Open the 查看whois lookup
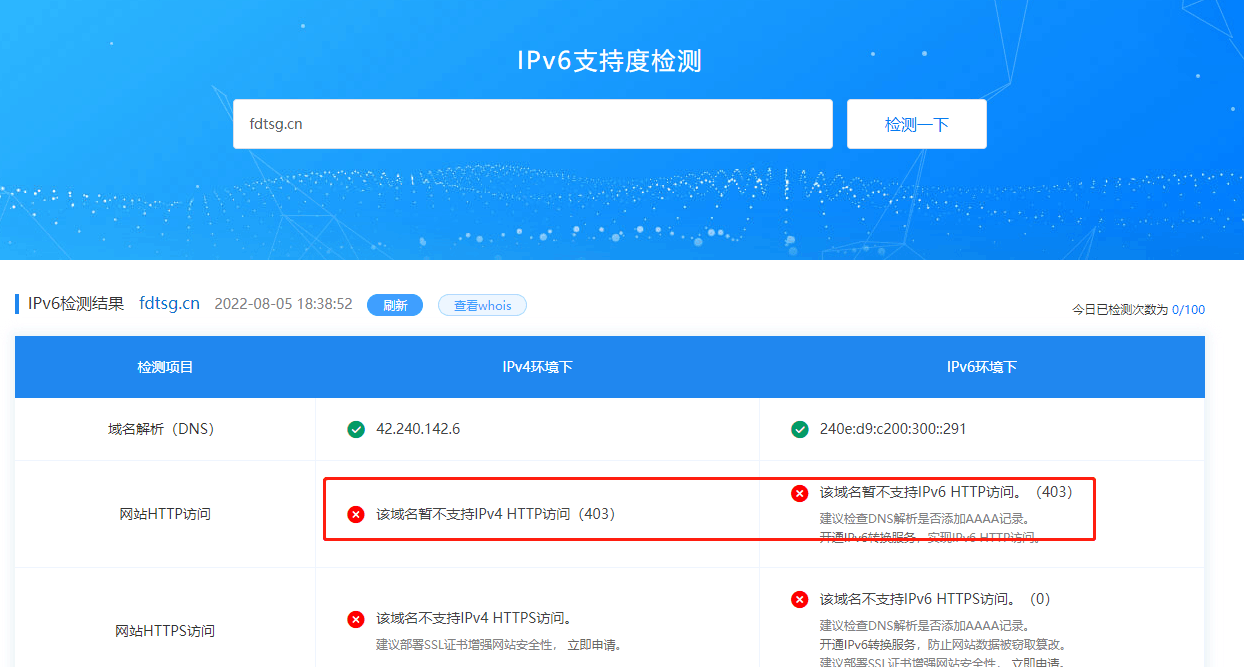Image resolution: width=1244 pixels, height=667 pixels. (x=482, y=304)
